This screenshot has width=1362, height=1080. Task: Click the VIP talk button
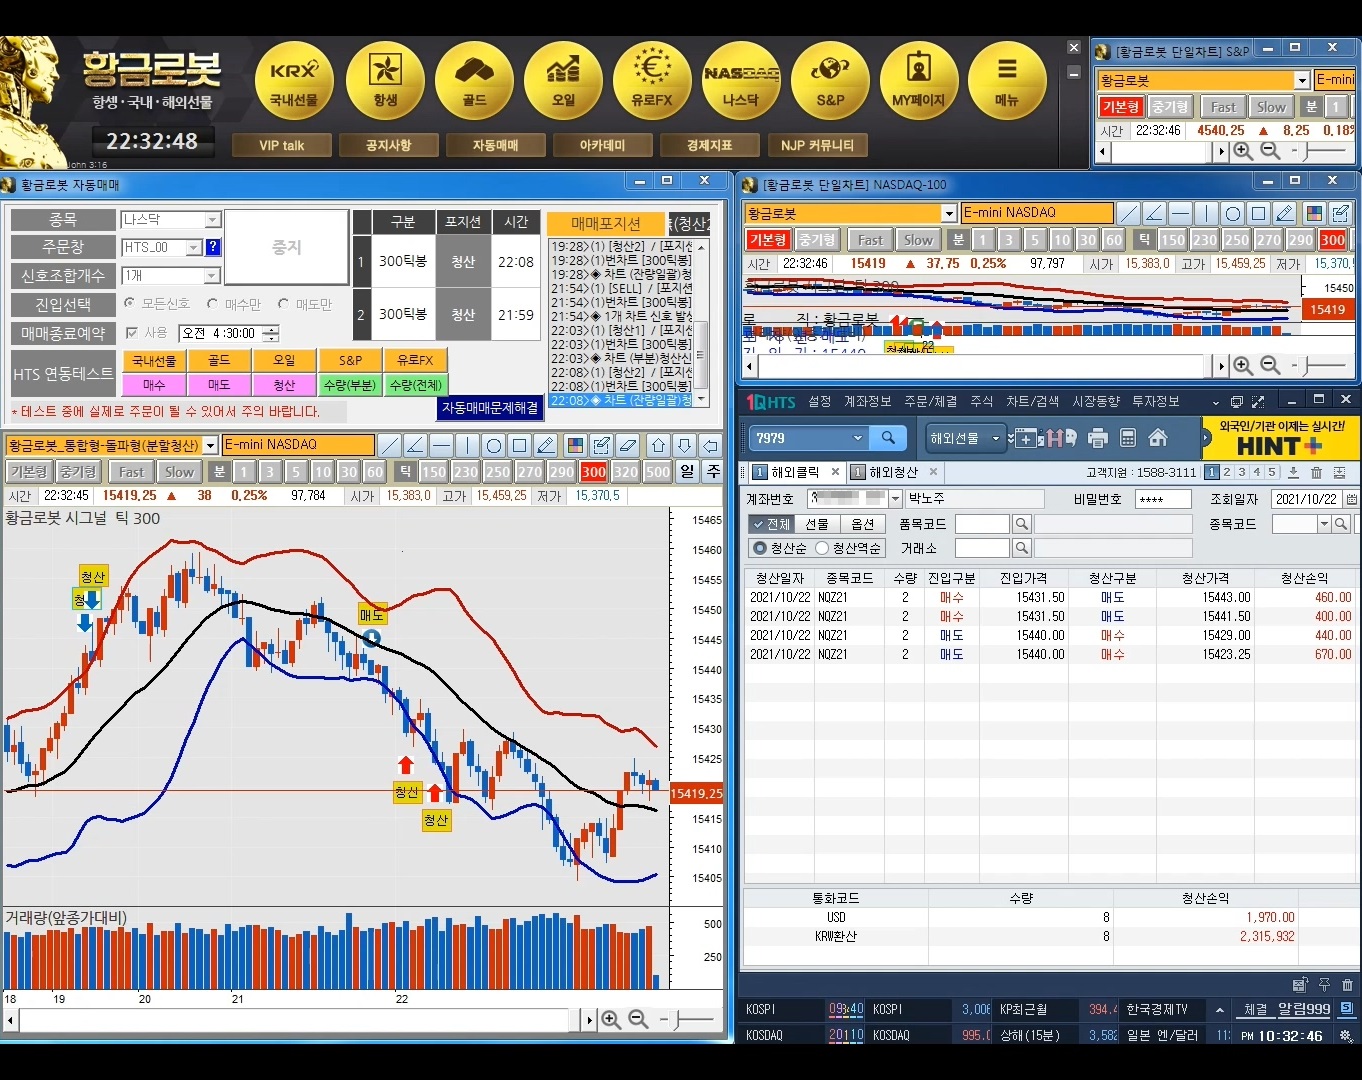point(282,145)
